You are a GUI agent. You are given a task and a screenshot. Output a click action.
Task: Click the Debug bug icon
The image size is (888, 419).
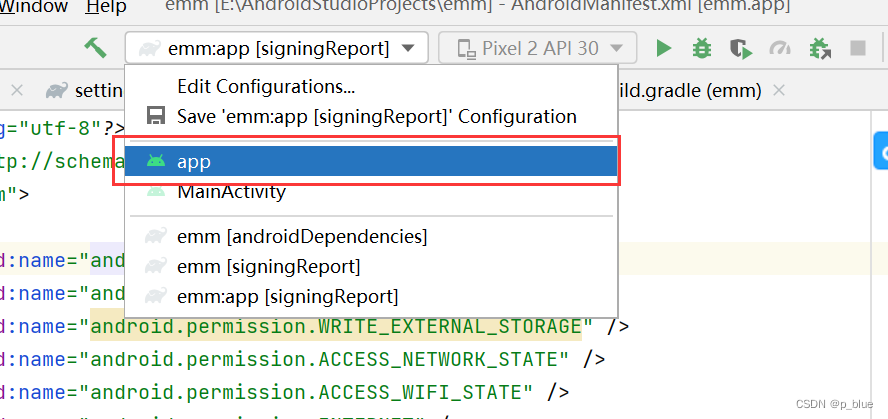pos(702,49)
